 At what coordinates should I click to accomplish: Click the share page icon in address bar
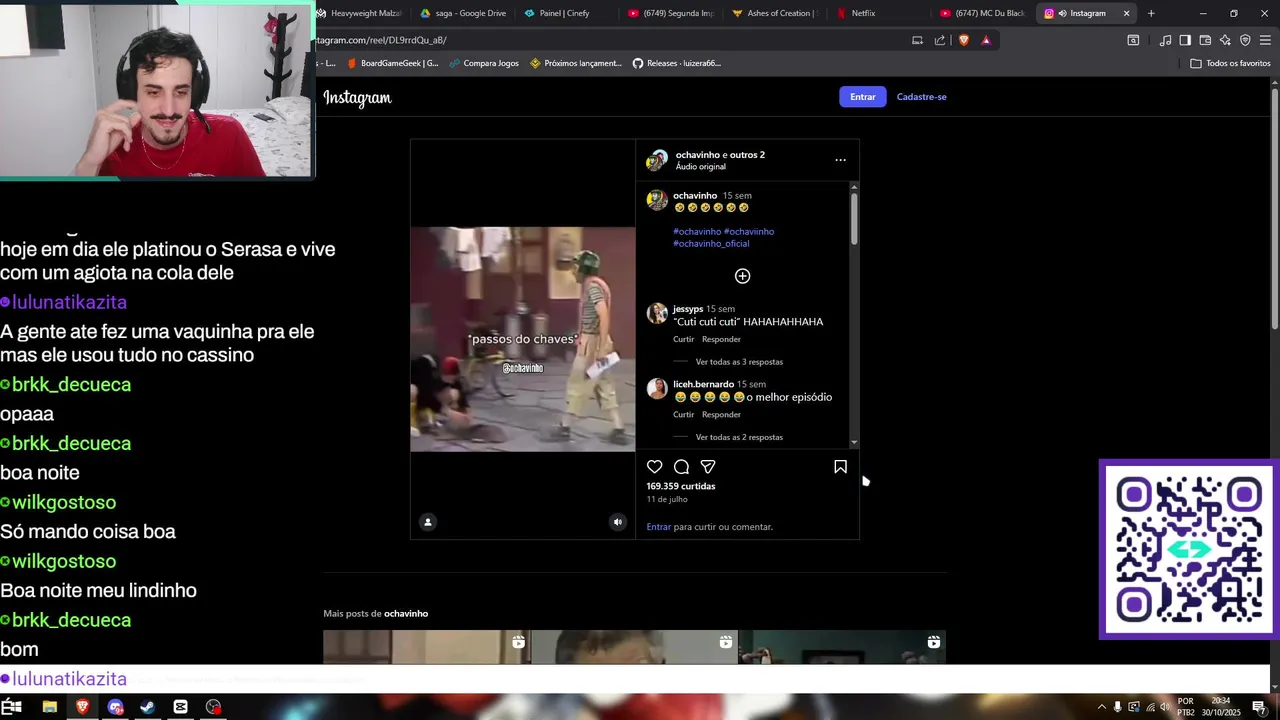pos(940,40)
